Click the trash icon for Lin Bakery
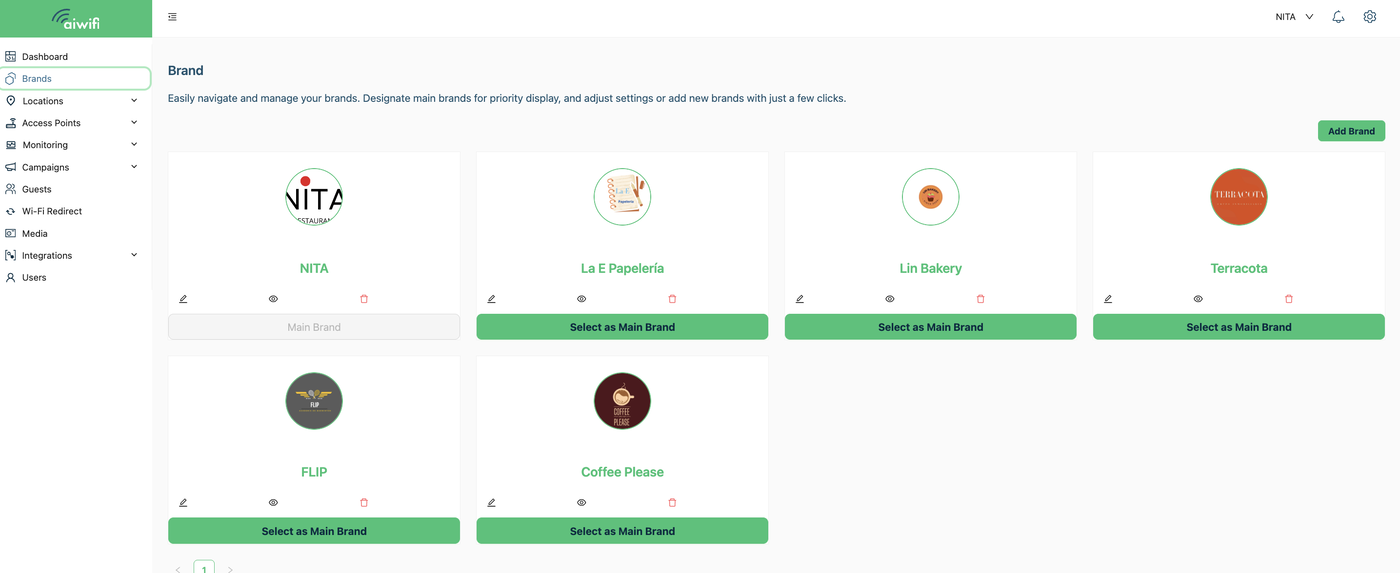 coord(980,299)
